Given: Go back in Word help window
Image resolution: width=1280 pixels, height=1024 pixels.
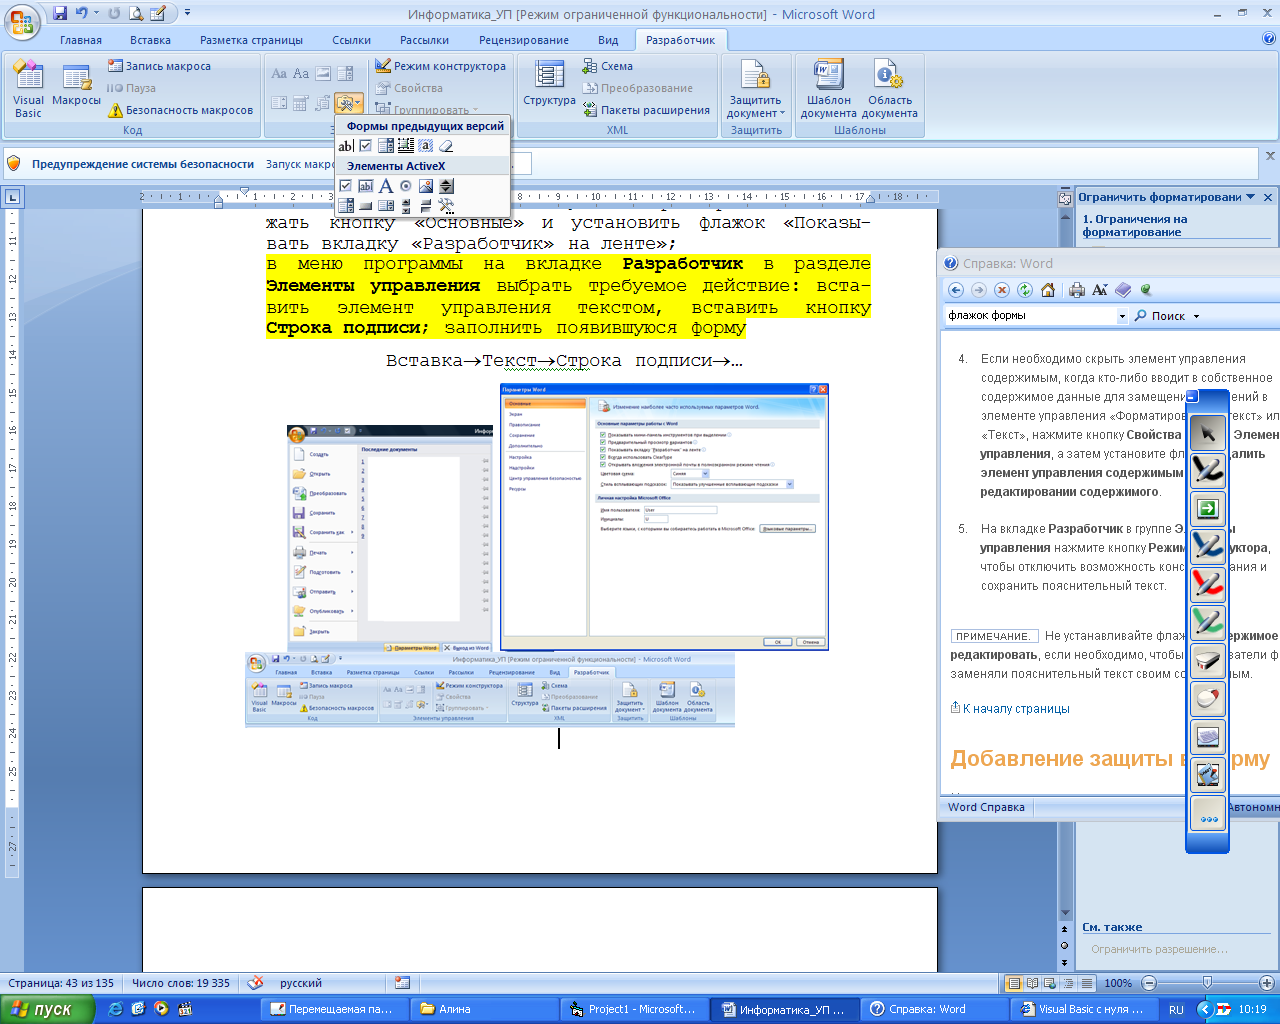Looking at the screenshot, I should 955,290.
